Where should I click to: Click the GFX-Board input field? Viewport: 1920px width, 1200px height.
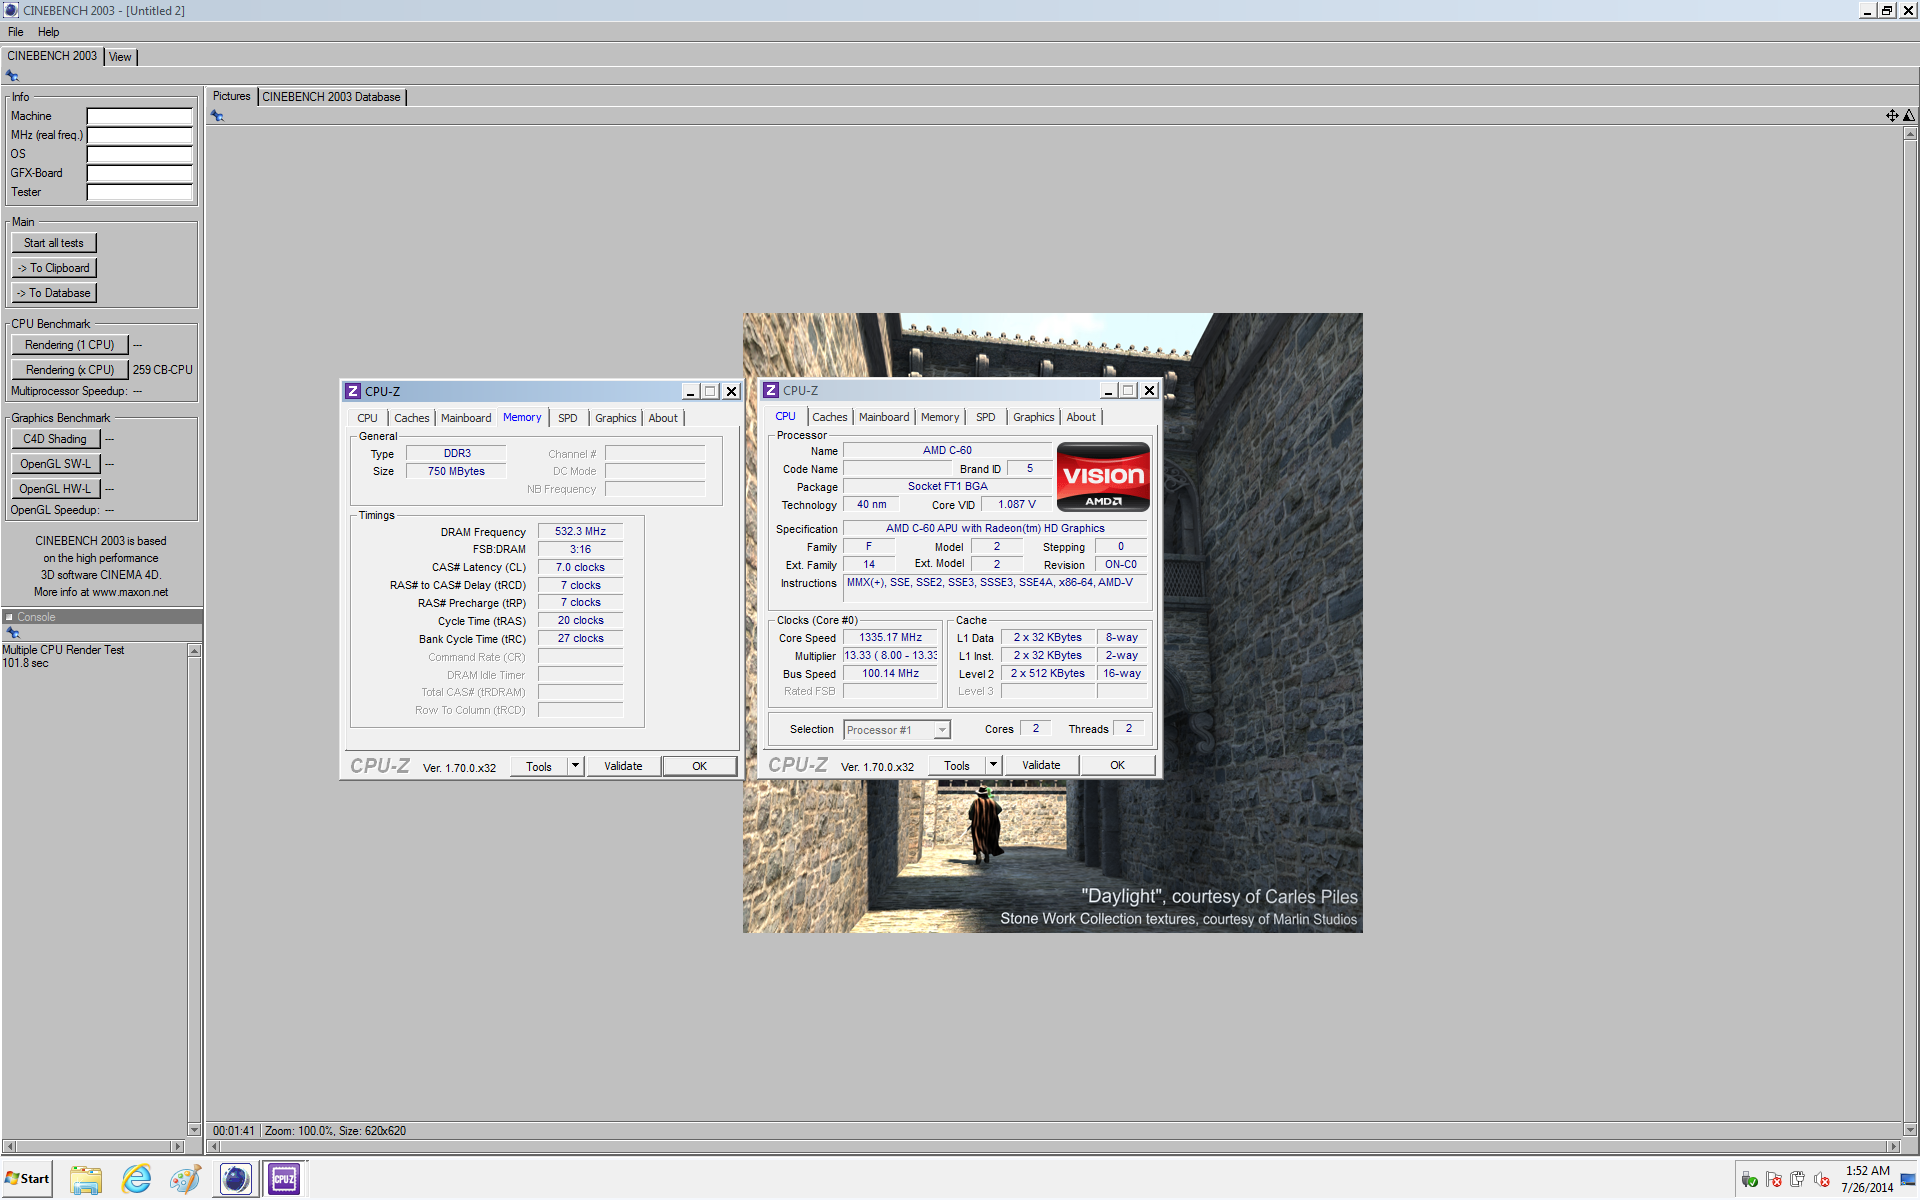(x=139, y=173)
